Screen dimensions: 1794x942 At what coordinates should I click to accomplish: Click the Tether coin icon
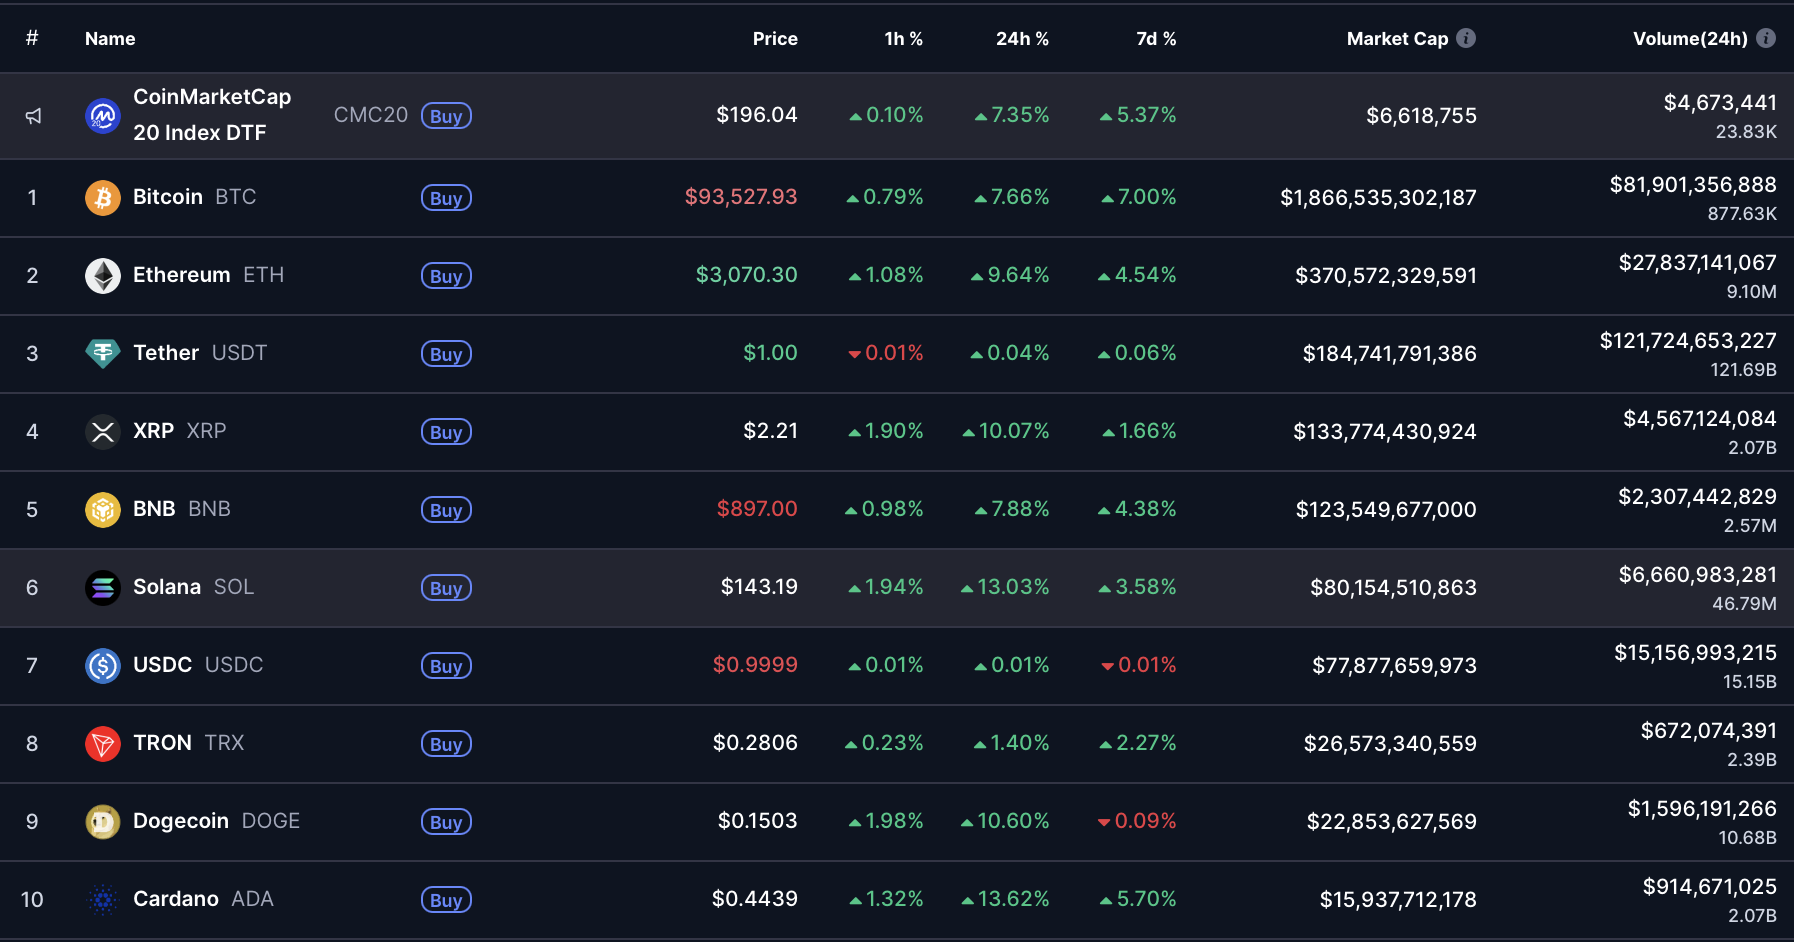tap(102, 353)
